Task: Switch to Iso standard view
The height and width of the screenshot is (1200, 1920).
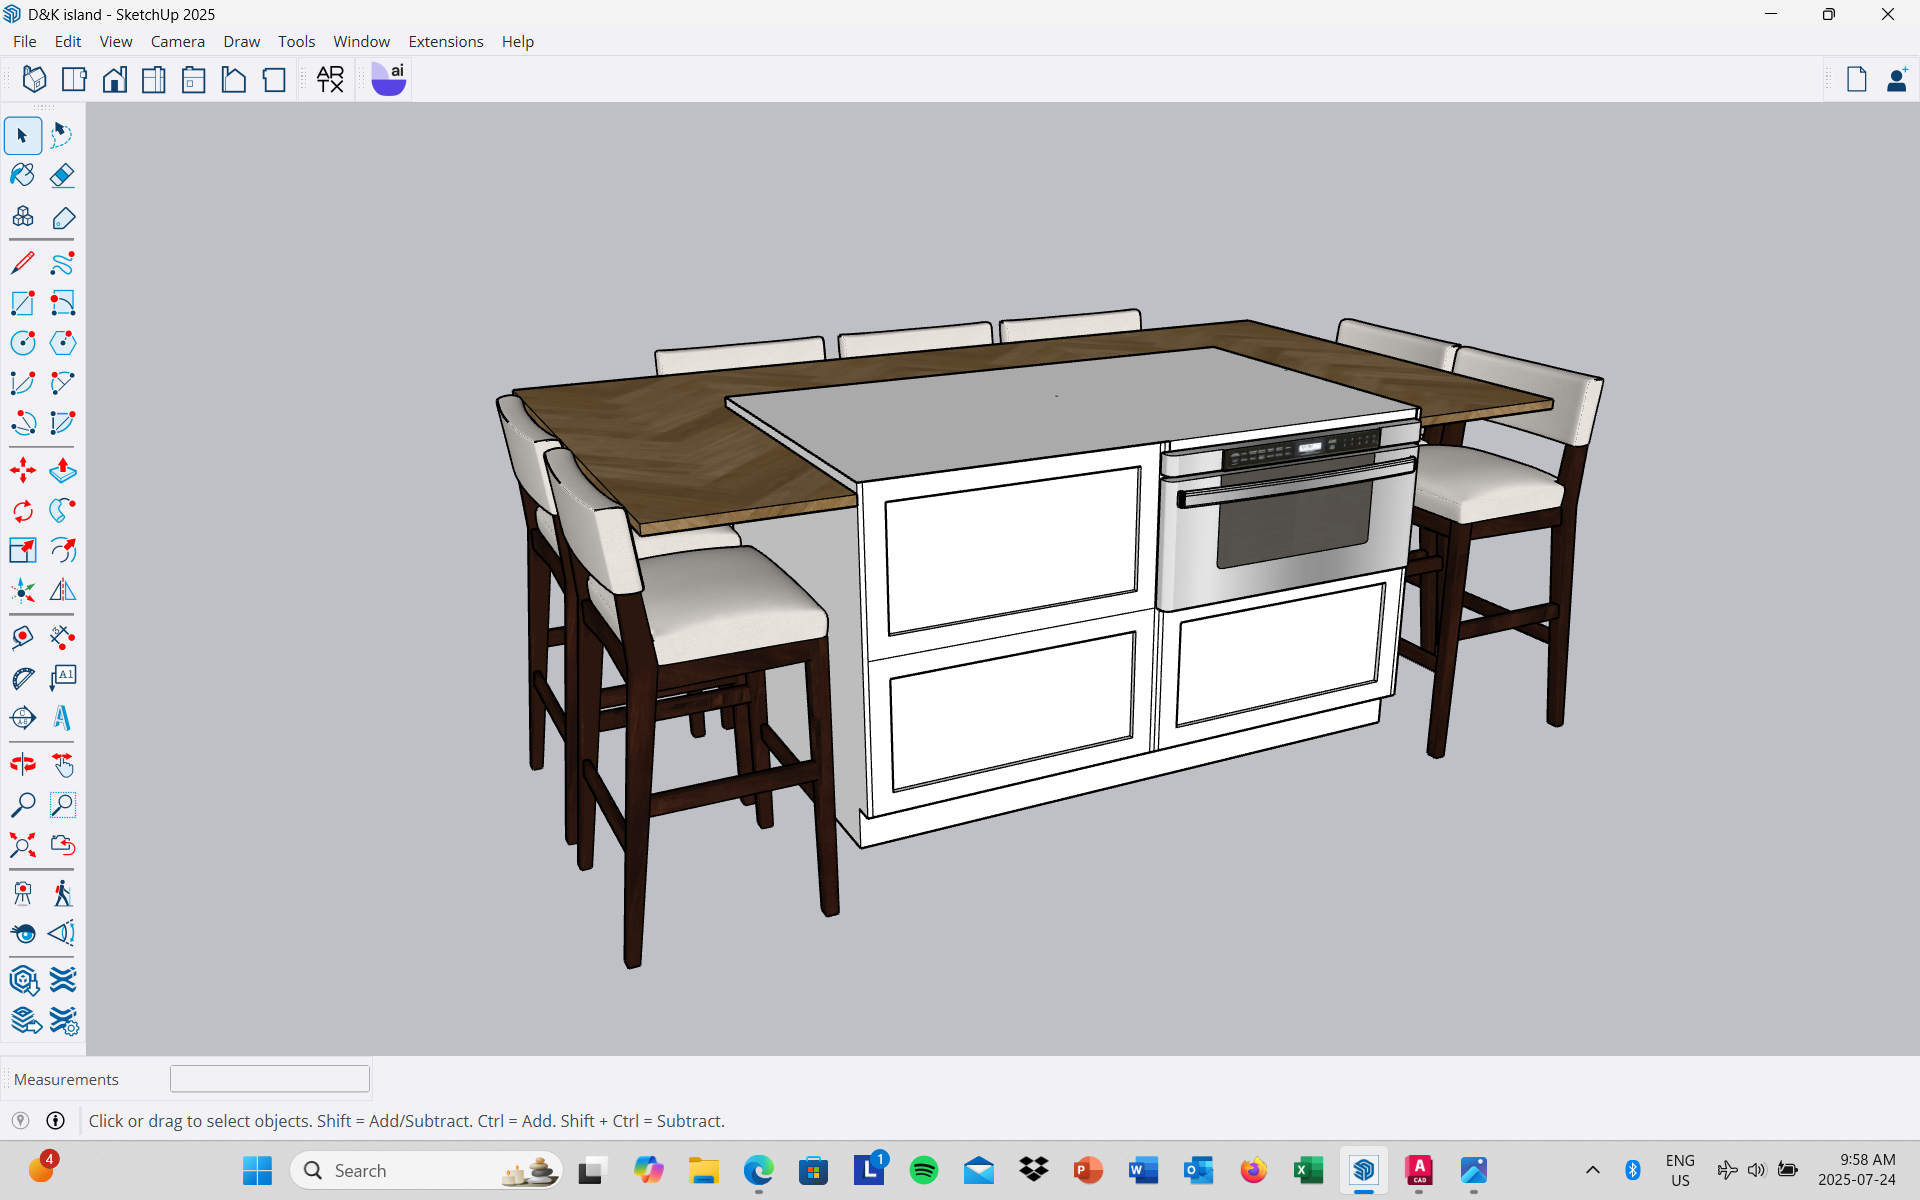Action: click(34, 79)
